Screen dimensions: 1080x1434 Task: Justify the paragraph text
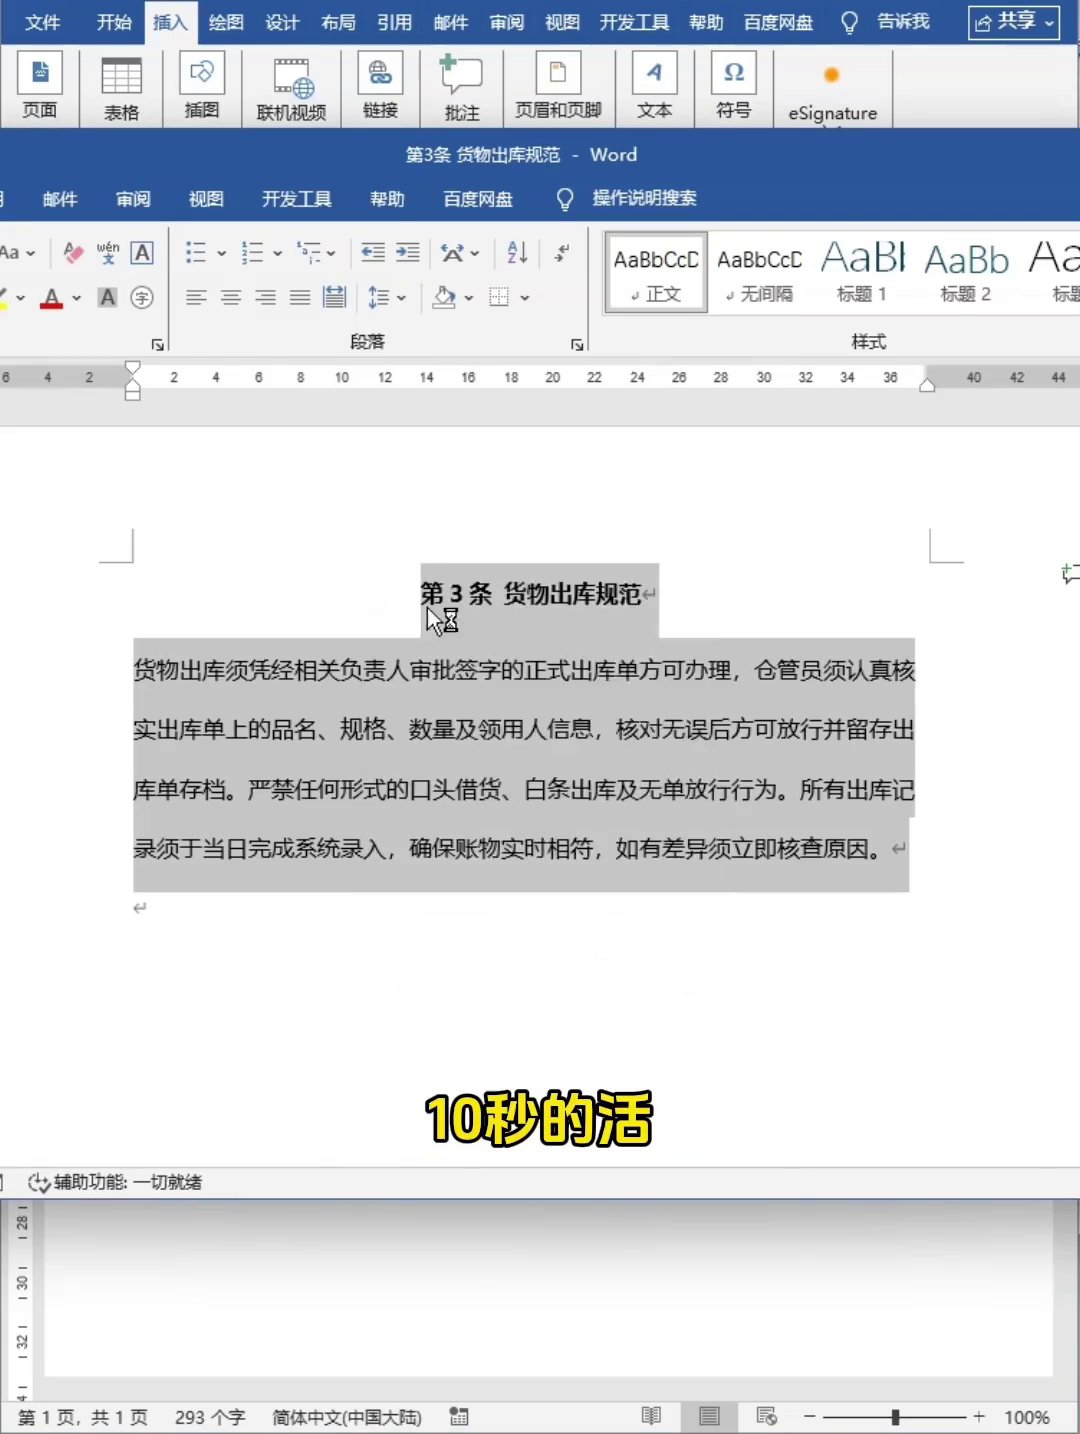click(300, 297)
